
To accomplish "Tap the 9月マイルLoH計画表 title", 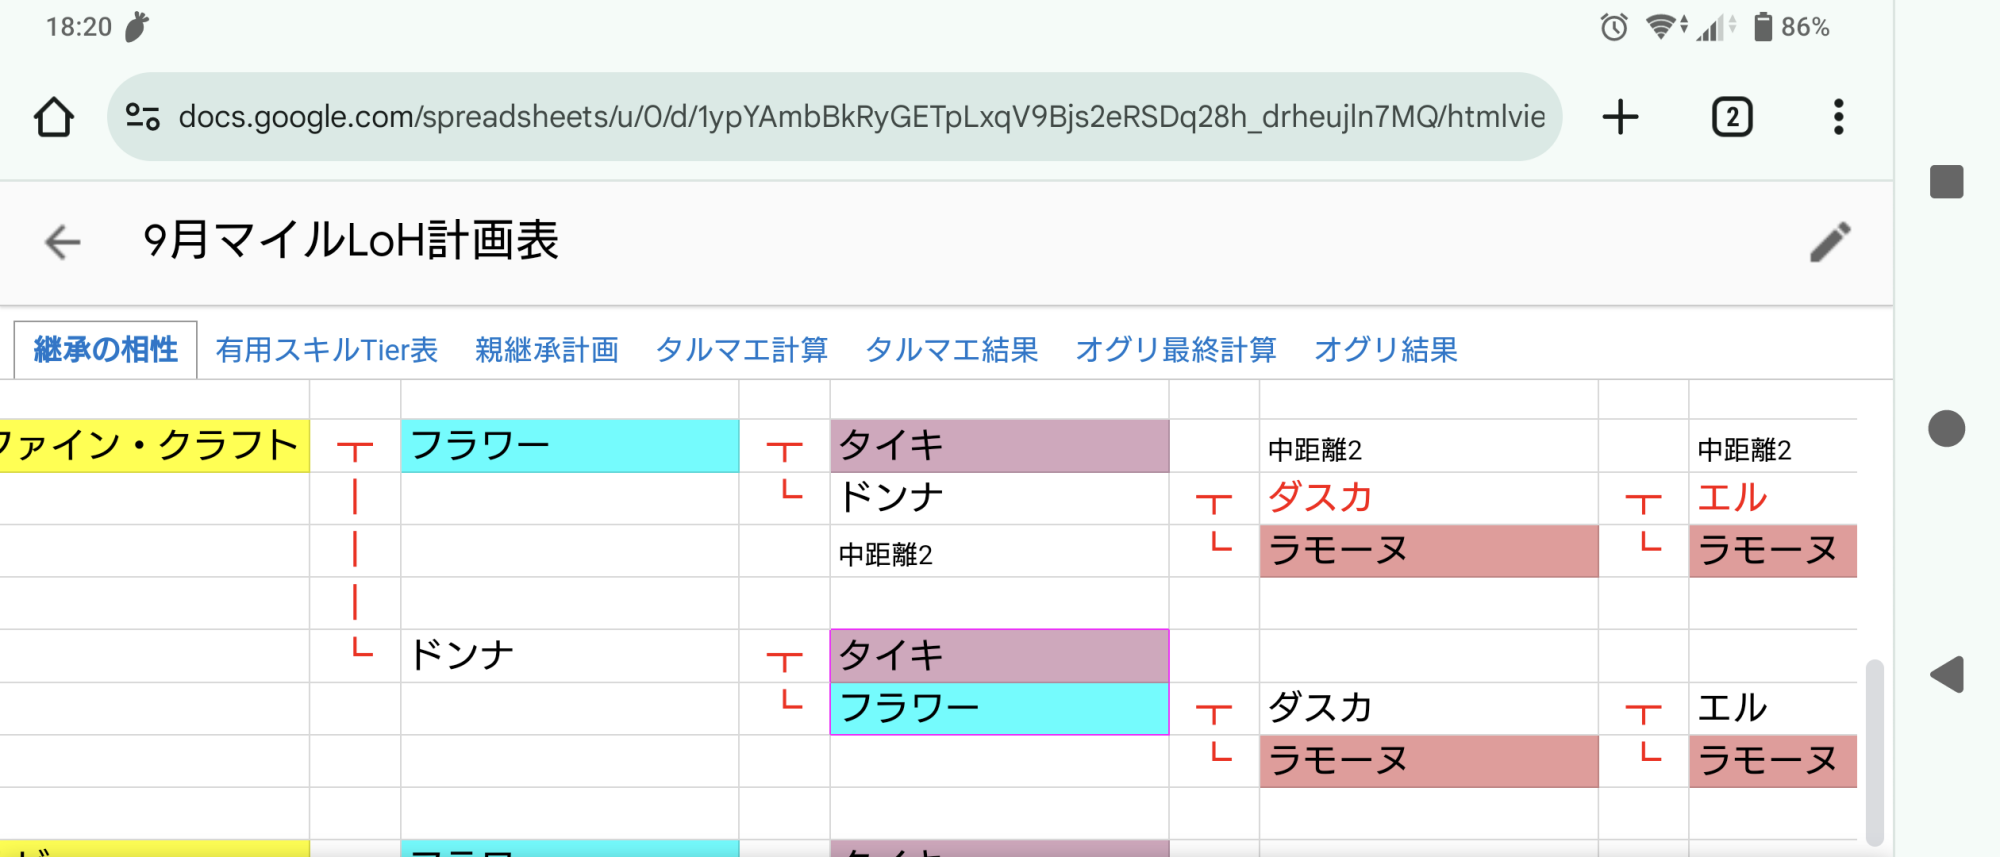I will point(351,241).
